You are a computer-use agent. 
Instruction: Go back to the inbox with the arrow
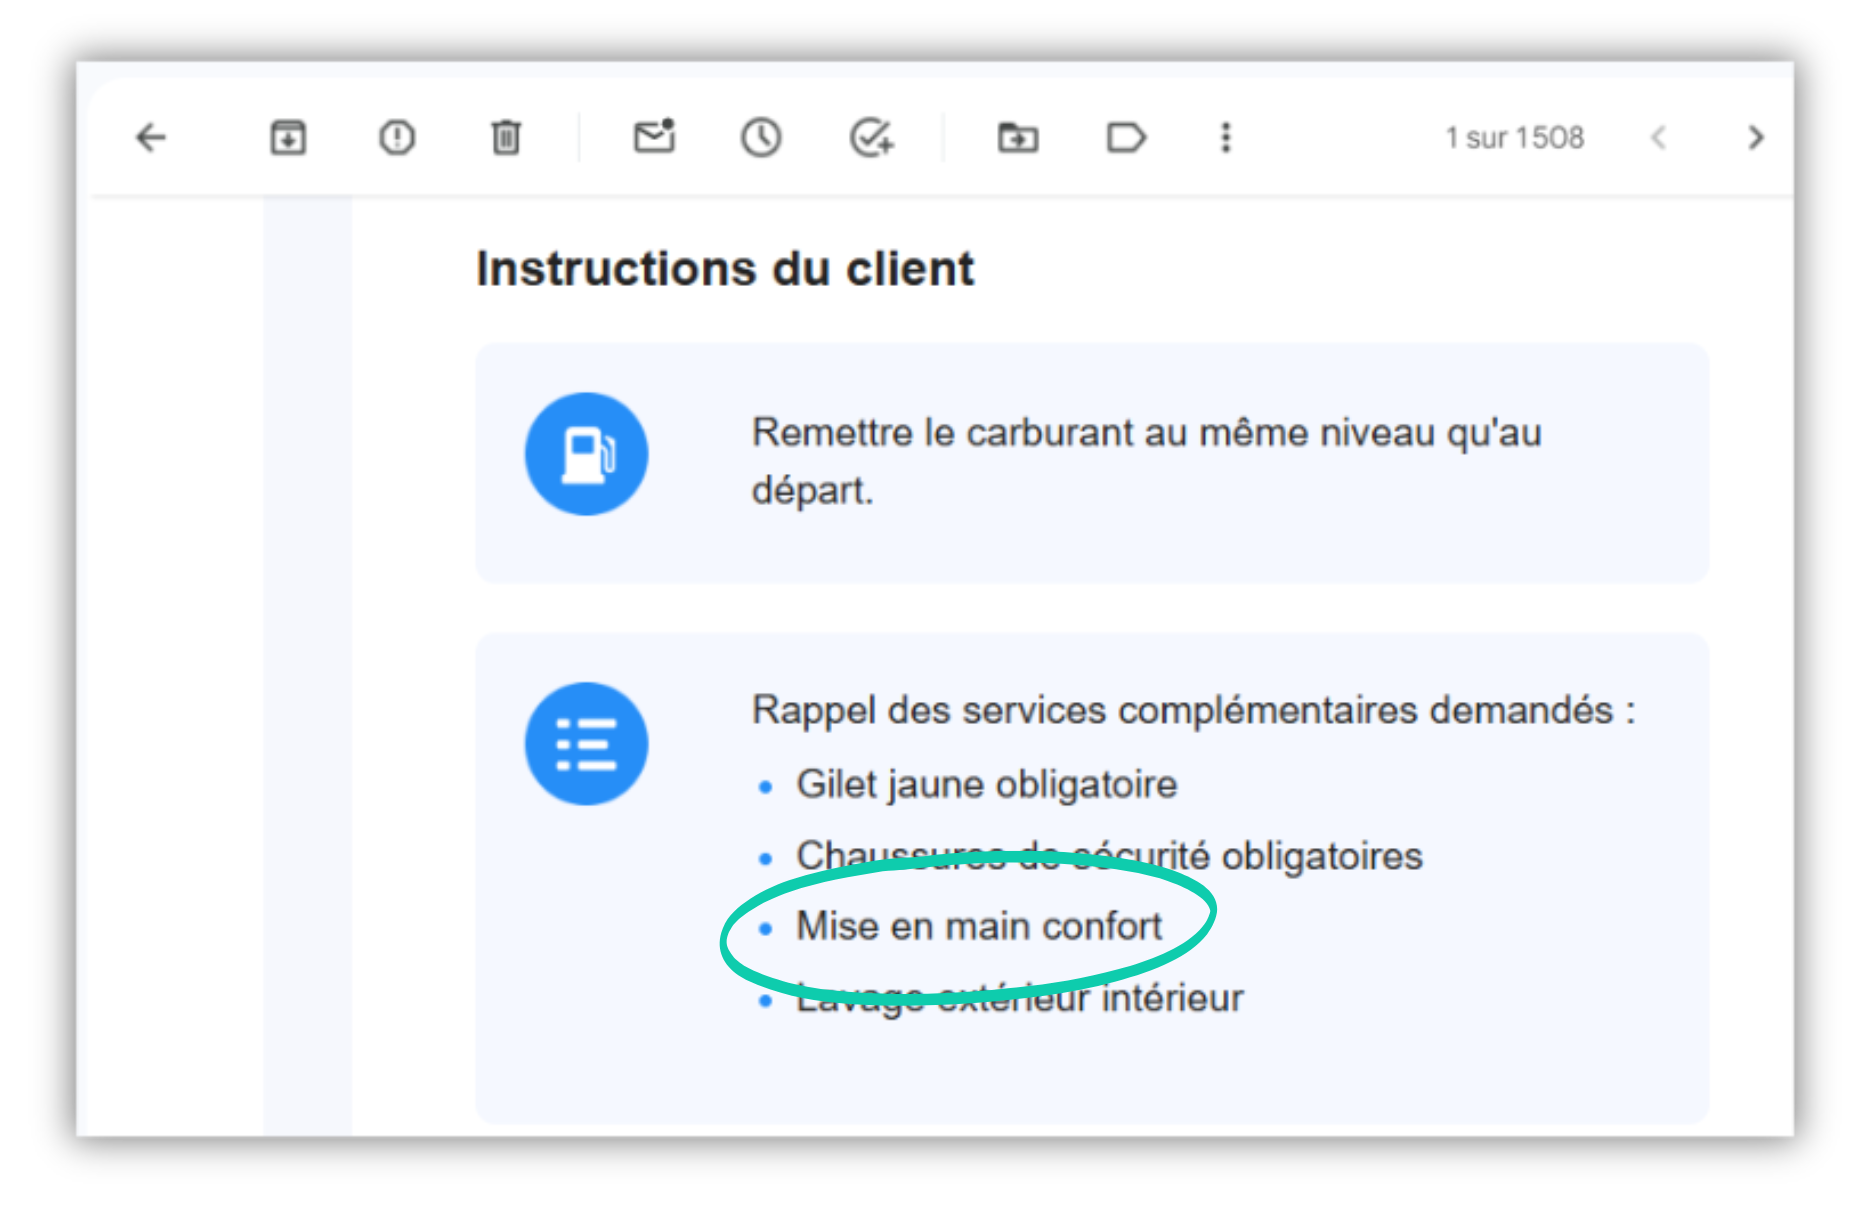151,137
